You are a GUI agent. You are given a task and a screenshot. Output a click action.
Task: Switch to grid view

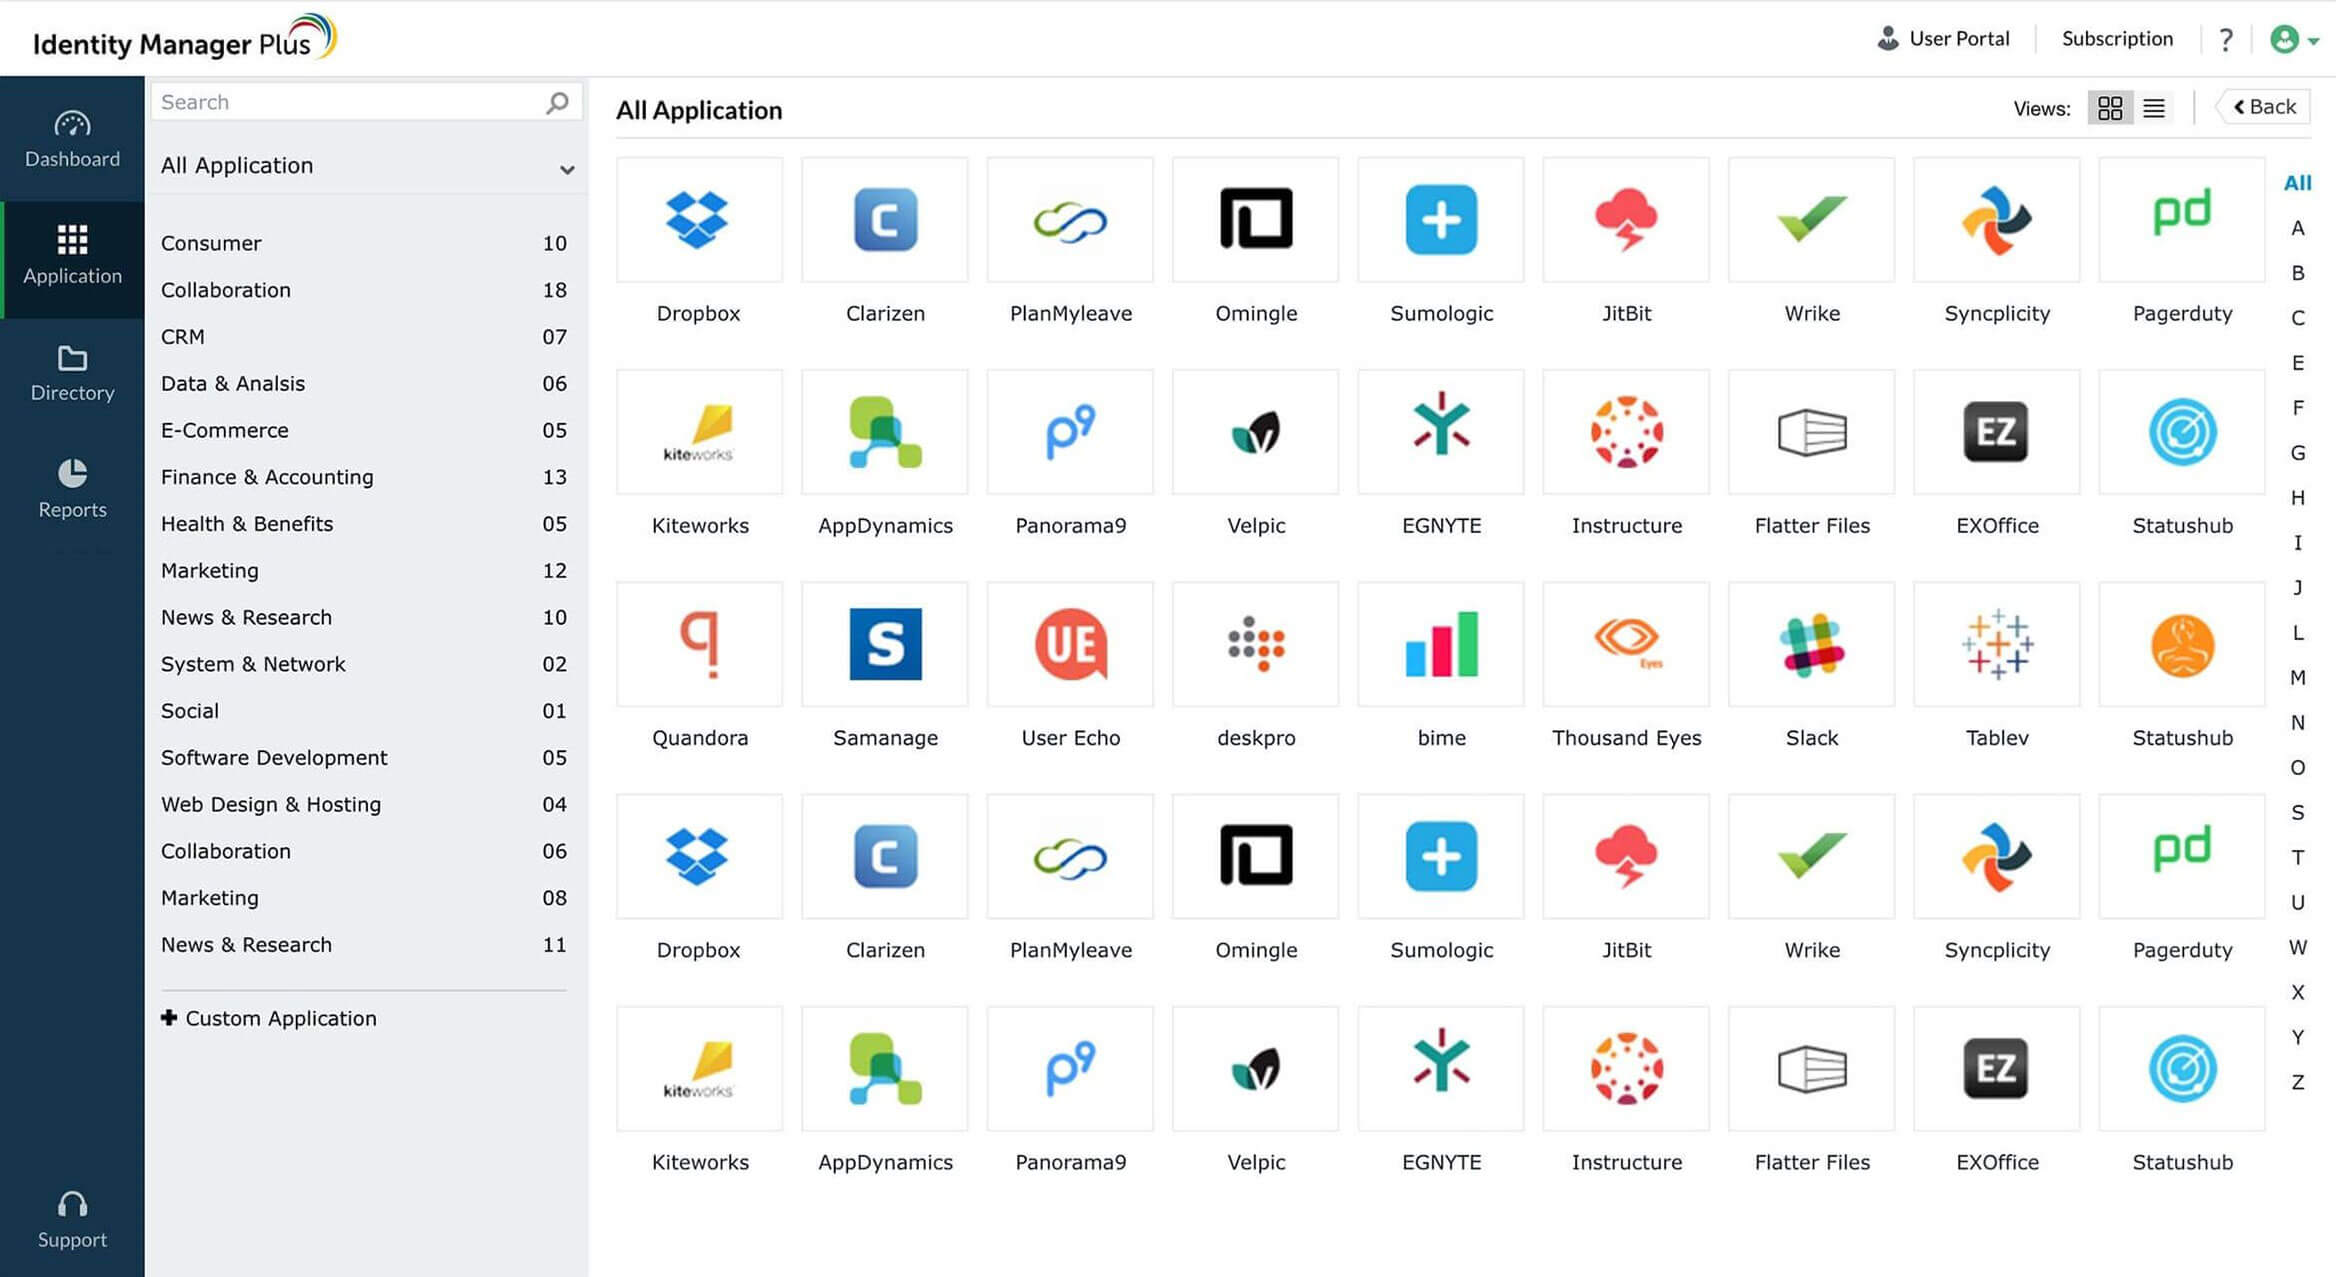(x=2110, y=108)
